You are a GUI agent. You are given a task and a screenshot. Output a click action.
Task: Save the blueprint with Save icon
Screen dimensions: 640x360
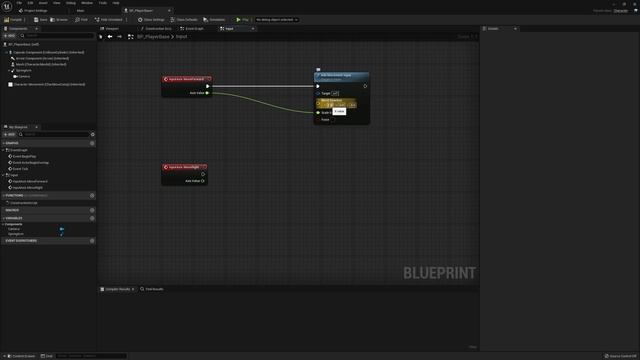click(x=40, y=20)
